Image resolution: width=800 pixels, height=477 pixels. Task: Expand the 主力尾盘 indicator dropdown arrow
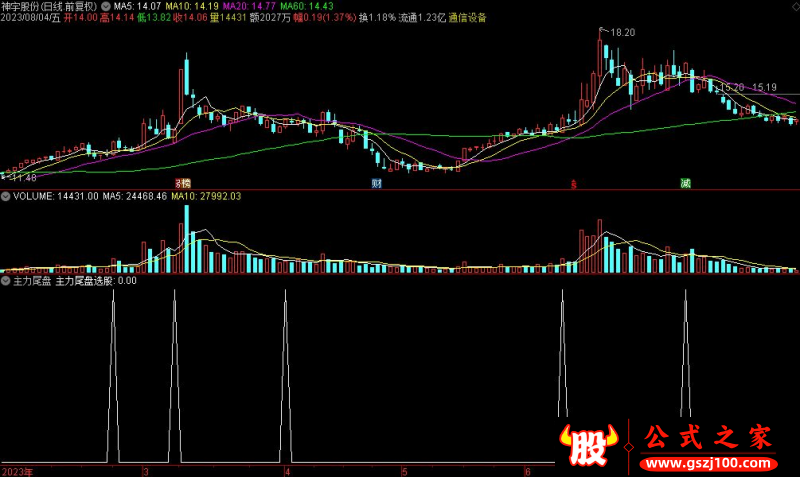pos(6,281)
